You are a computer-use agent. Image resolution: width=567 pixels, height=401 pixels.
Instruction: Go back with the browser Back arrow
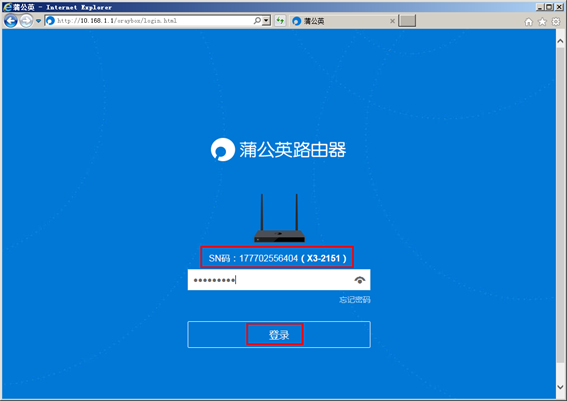pos(10,21)
